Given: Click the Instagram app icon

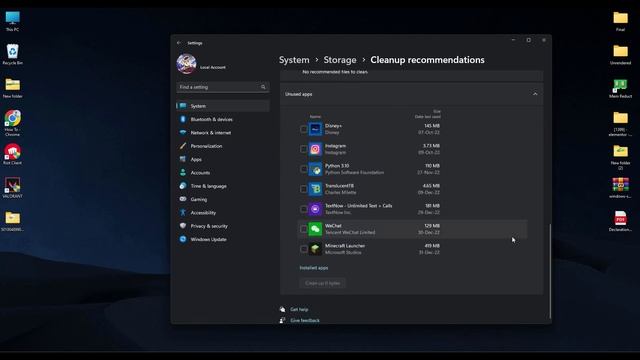Looking at the screenshot, I should (x=315, y=149).
